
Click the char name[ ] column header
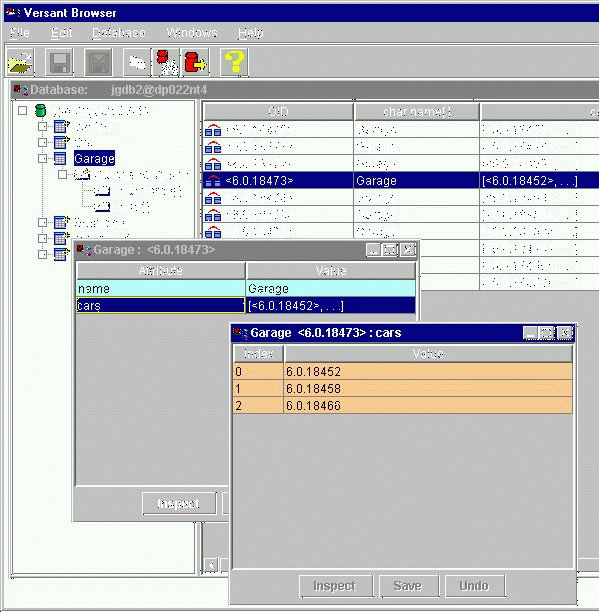point(417,112)
